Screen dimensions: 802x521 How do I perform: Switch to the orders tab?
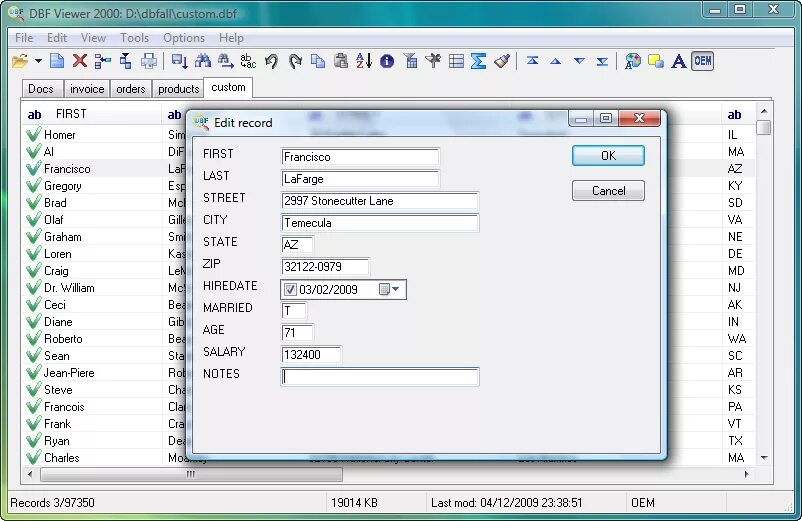[x=130, y=89]
